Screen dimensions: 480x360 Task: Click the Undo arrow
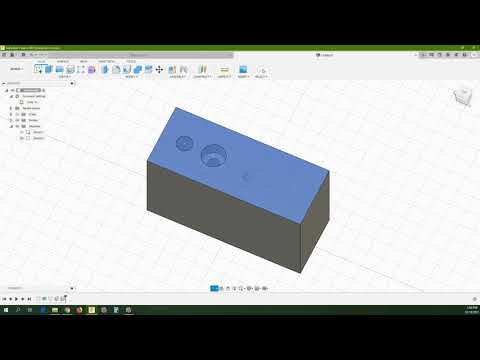pos(33,55)
